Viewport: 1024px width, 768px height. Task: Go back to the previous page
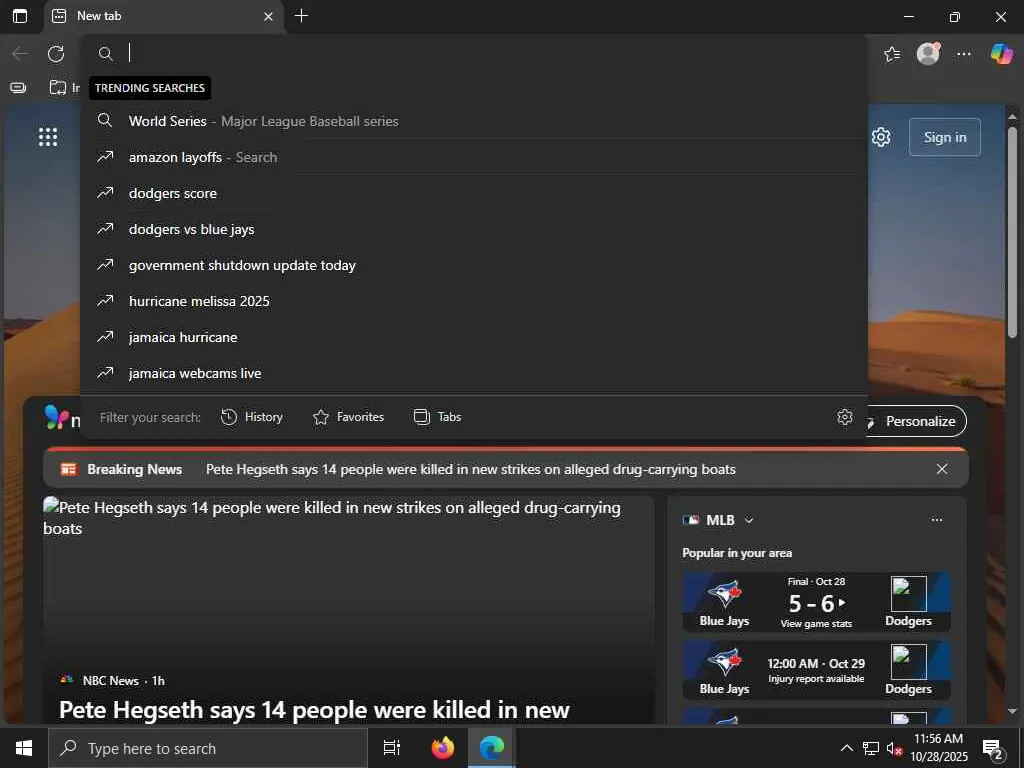pyautogui.click(x=20, y=54)
